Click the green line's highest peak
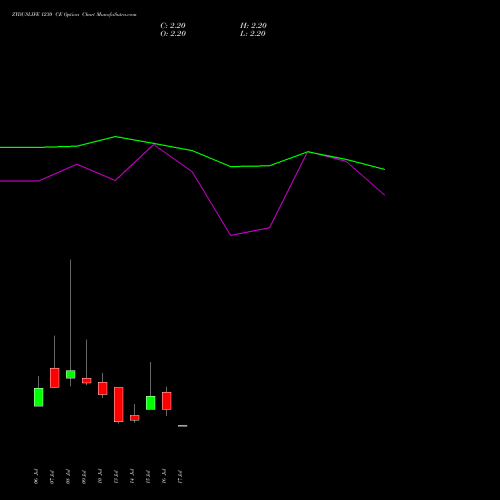The image size is (500, 500). pos(115,136)
